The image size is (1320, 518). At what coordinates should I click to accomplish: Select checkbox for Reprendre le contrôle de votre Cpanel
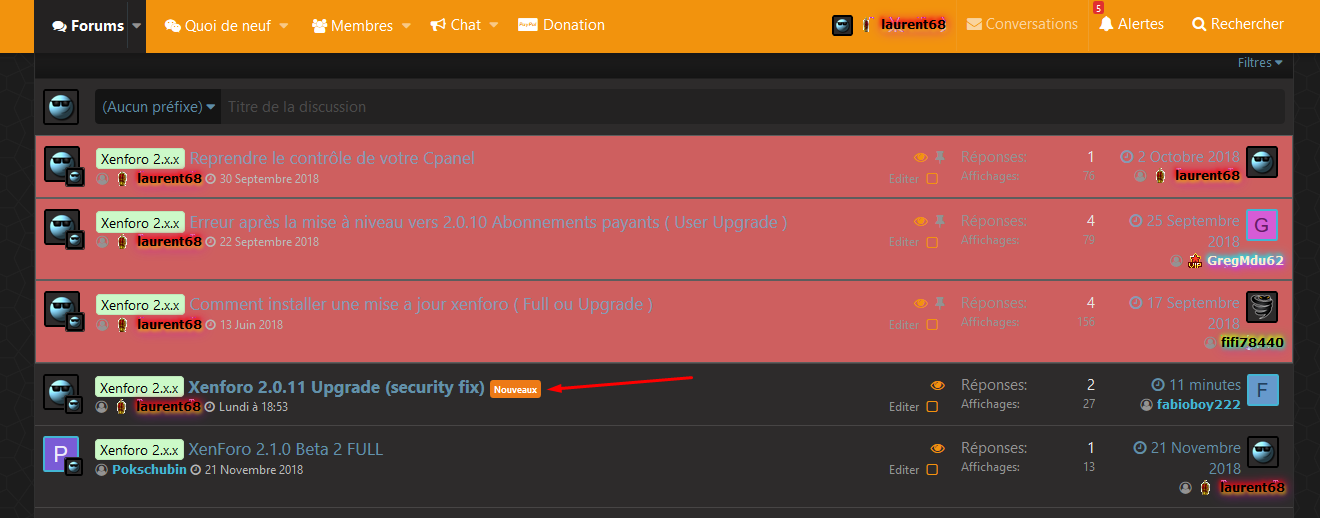[932, 179]
